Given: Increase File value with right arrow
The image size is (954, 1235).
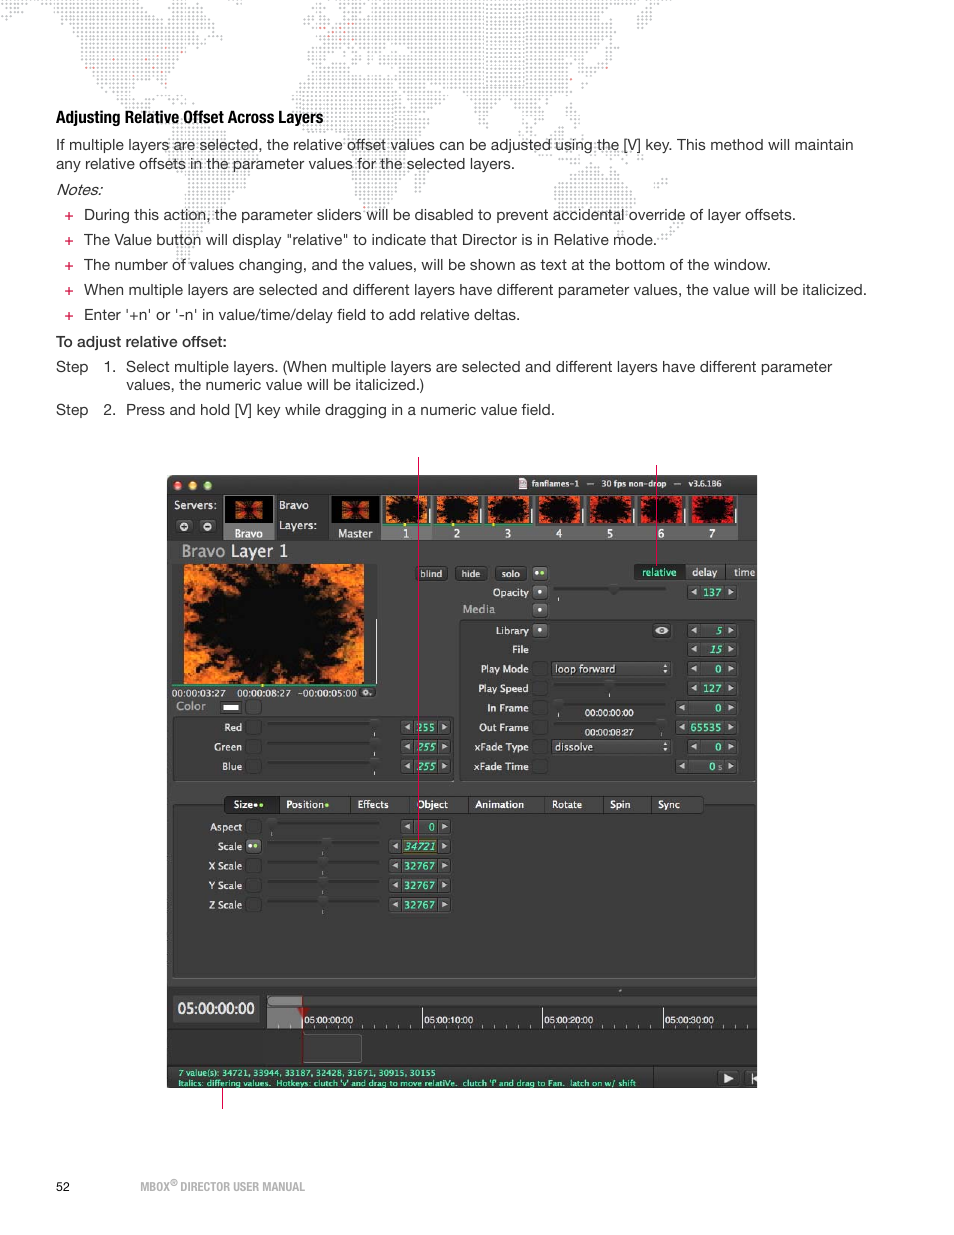Looking at the screenshot, I should [731, 649].
